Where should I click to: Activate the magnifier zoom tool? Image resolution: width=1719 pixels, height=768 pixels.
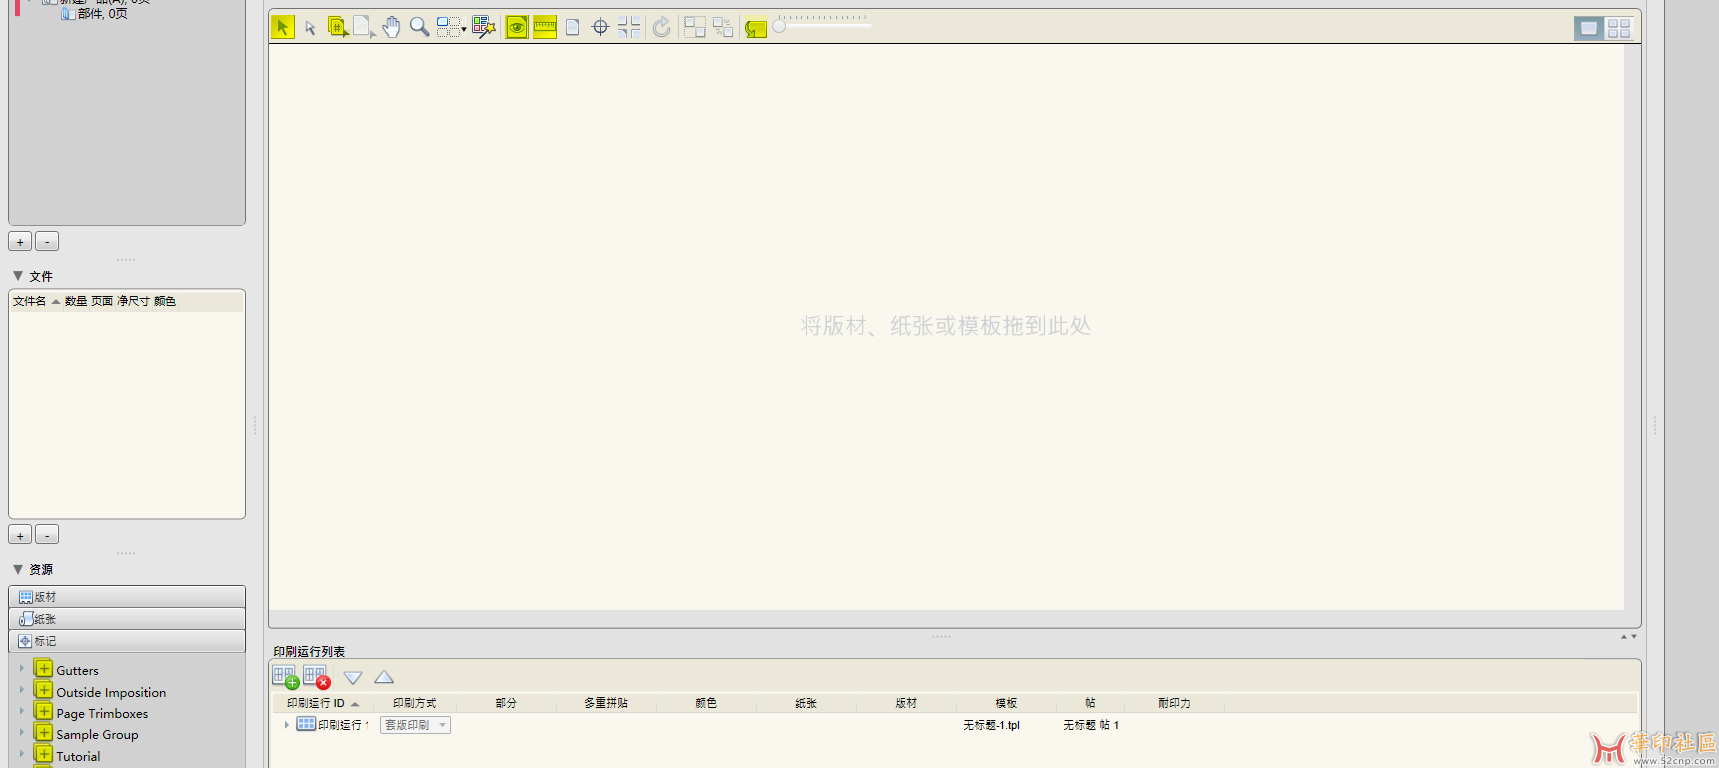tap(419, 27)
